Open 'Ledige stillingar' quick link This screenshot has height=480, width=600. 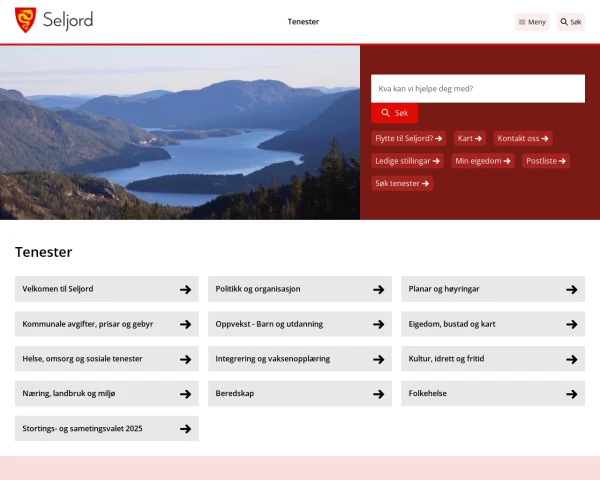(x=408, y=160)
